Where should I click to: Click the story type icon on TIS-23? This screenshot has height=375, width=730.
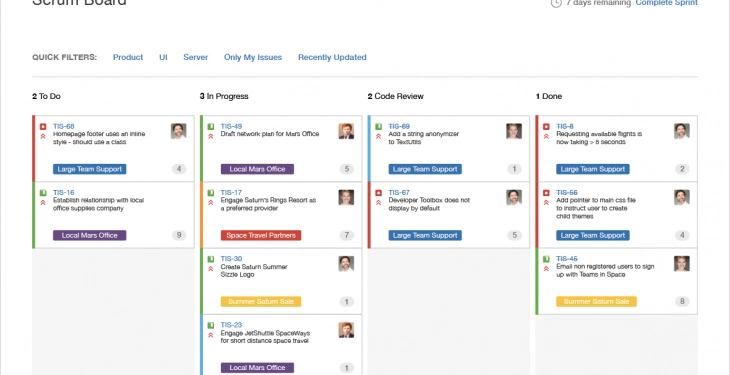(x=210, y=325)
